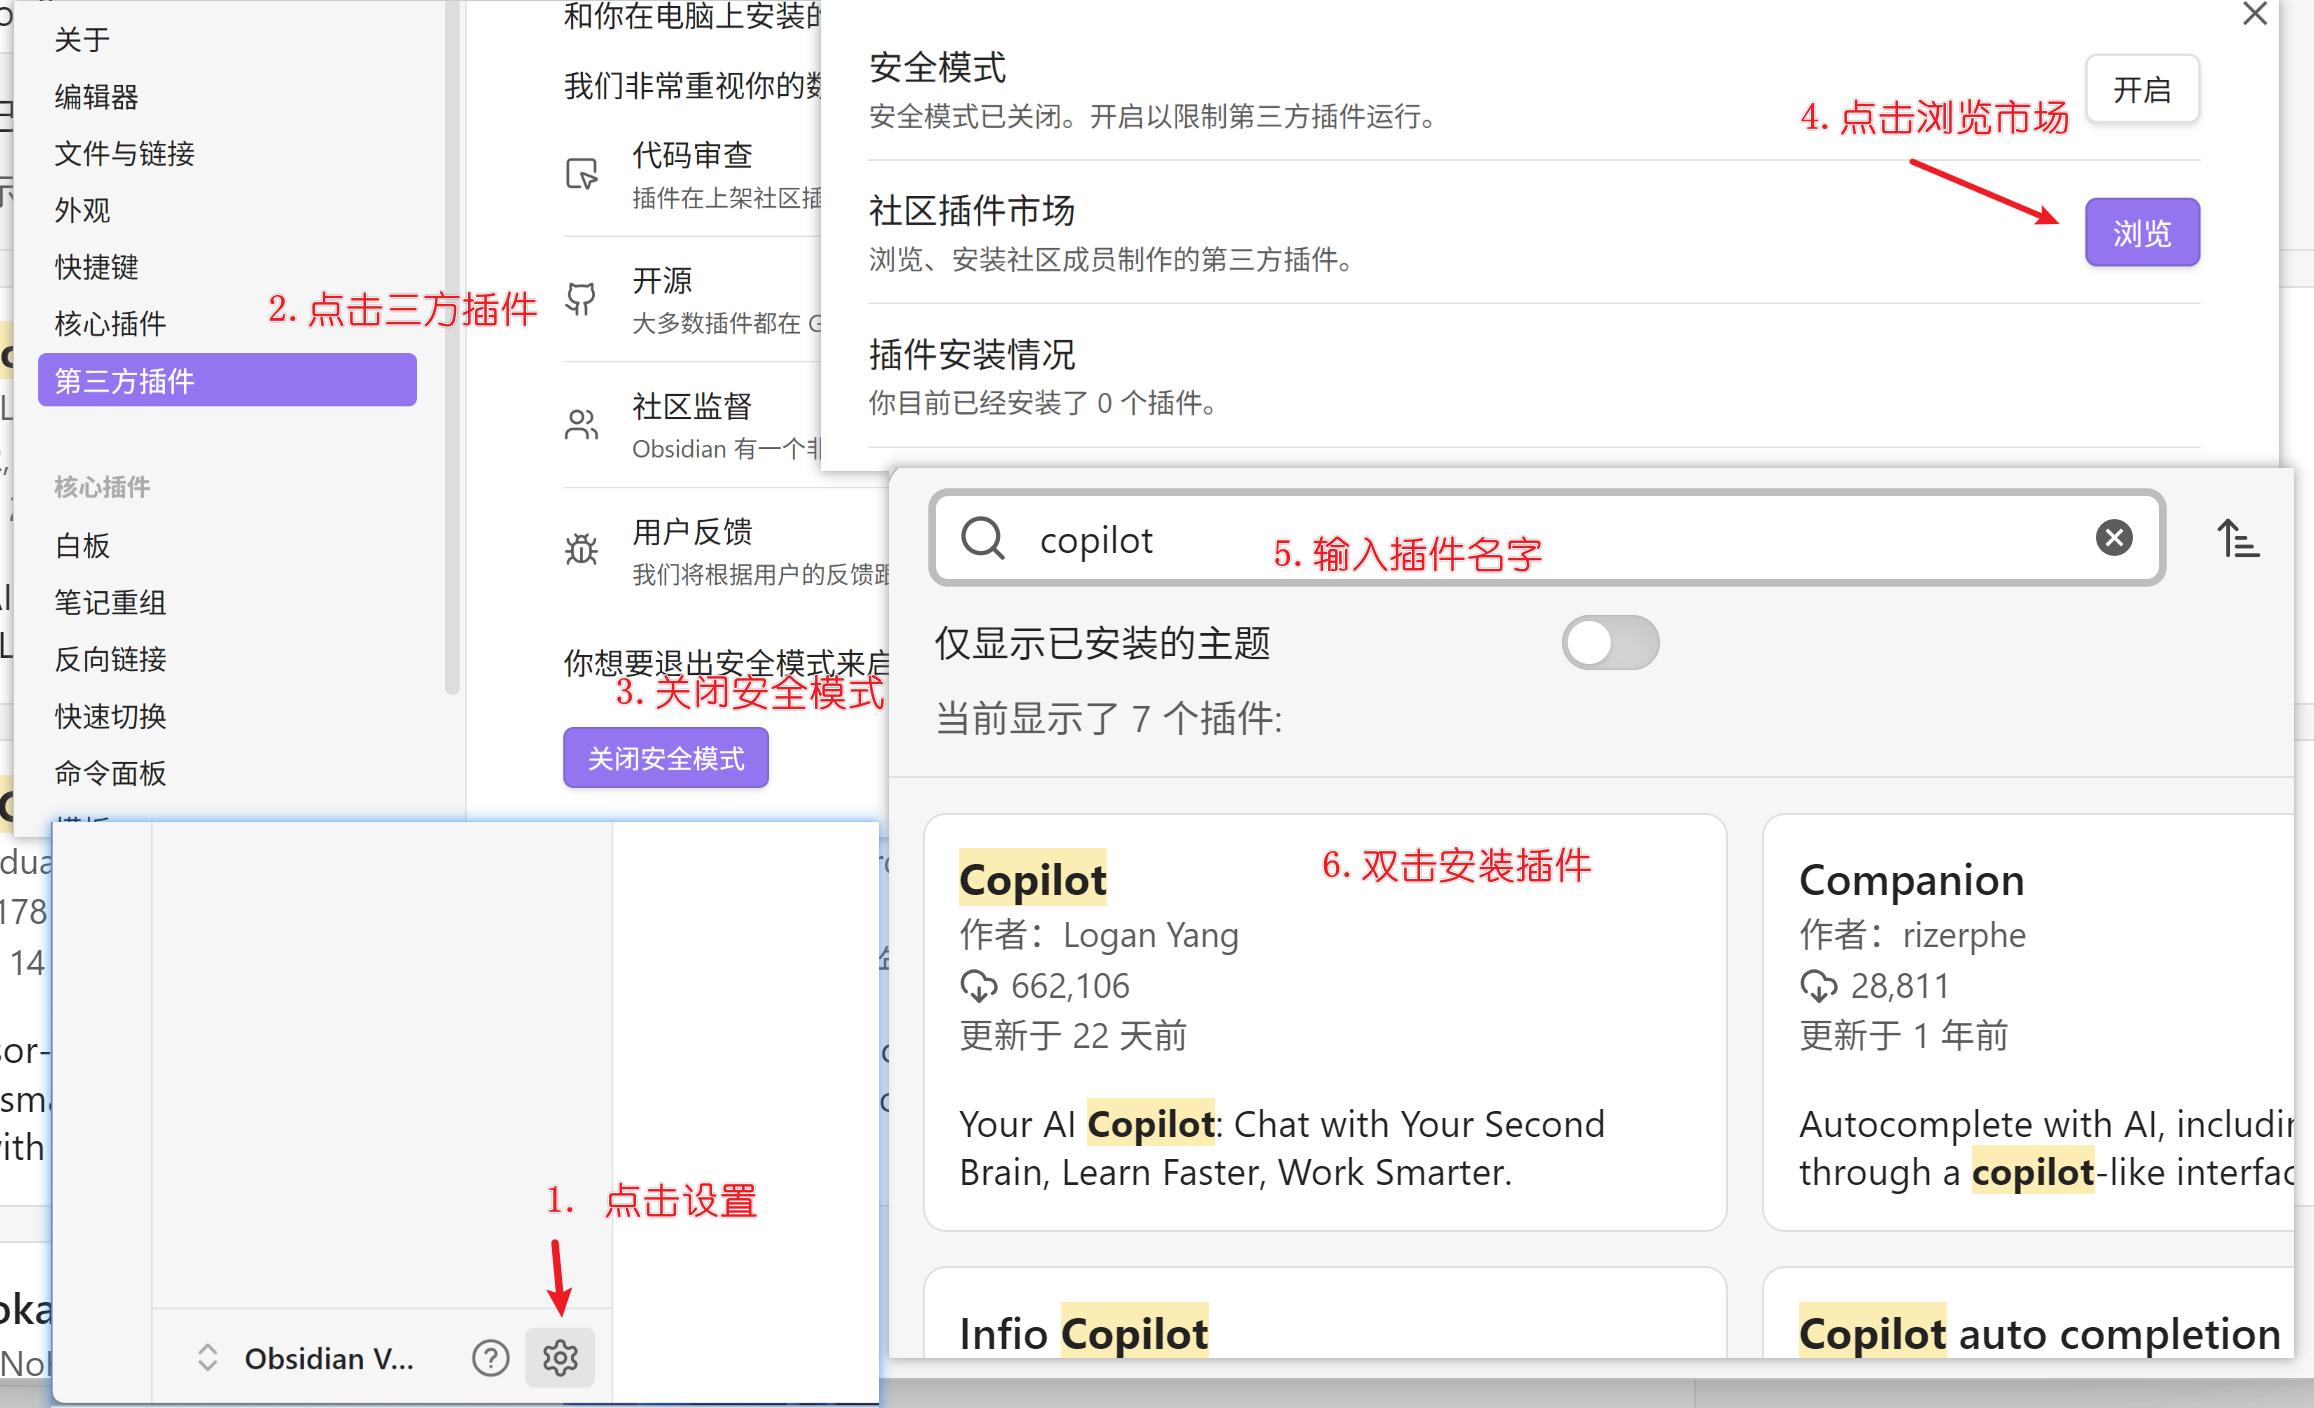This screenshot has width=2314, height=1408.
Task: Click text 更新于 22 天前
Action: click(1074, 1036)
